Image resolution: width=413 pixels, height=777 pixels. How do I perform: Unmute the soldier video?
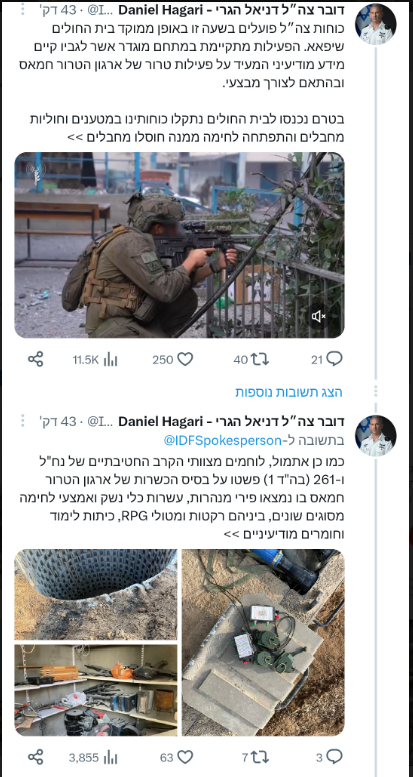tap(318, 315)
